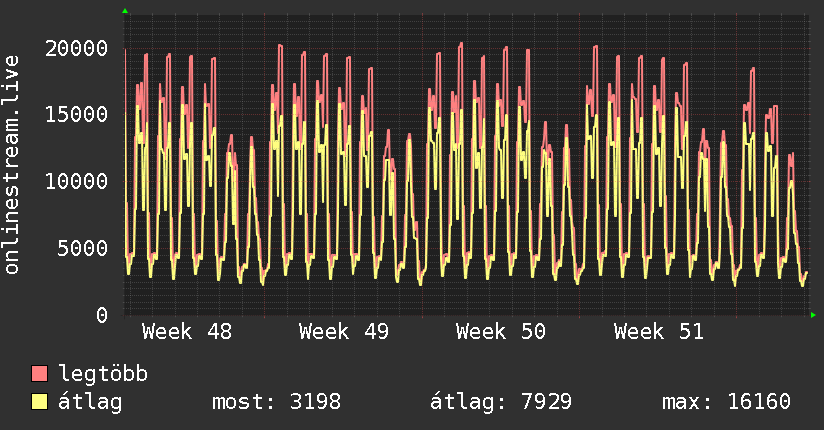Click the 'max: 16160' statistic
The width and height of the screenshot is (824, 430).
pyautogui.click(x=726, y=402)
